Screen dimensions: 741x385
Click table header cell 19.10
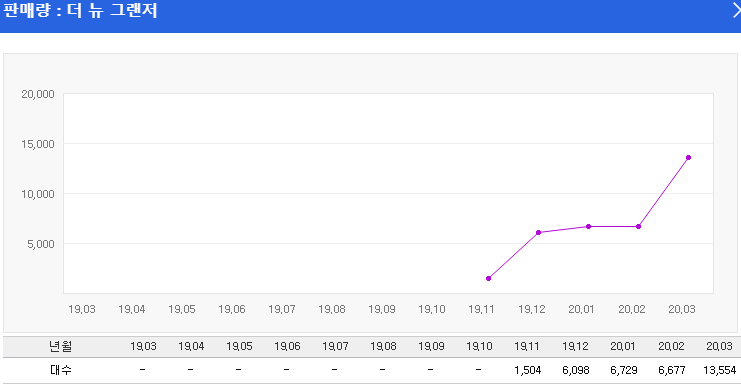coord(479,346)
